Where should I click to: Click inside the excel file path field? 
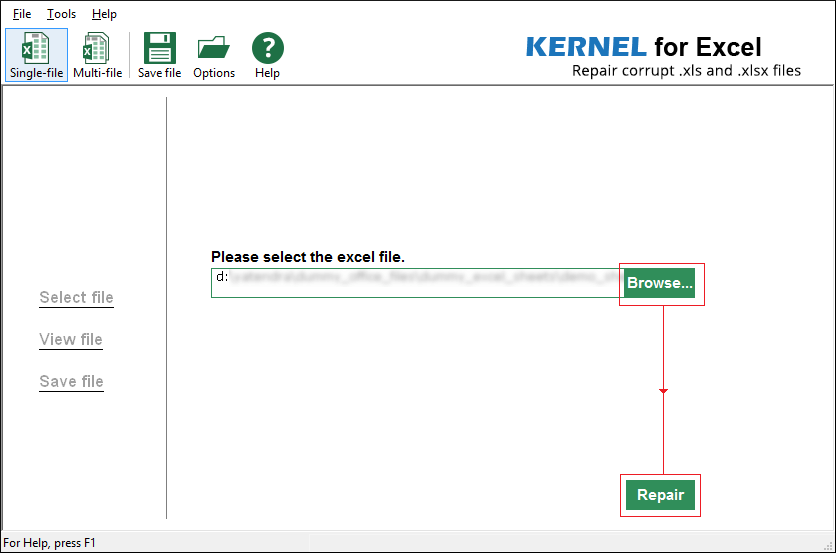tap(417, 283)
